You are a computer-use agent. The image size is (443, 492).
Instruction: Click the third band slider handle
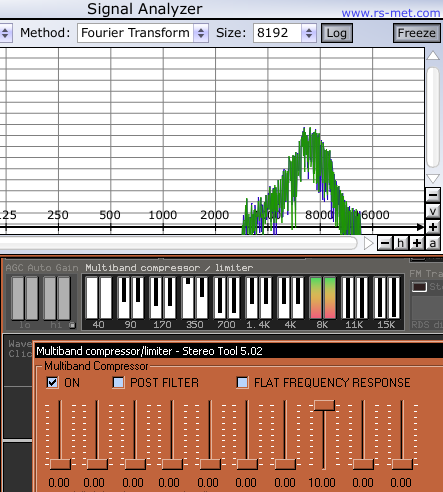point(135,464)
